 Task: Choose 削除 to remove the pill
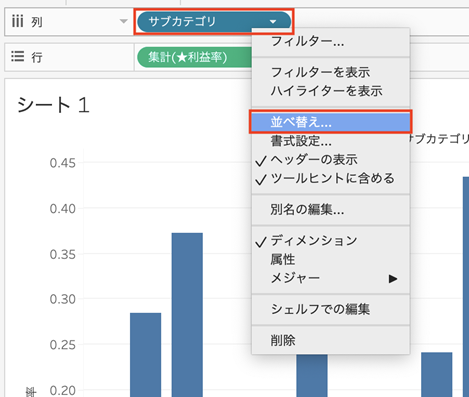pyautogui.click(x=331, y=340)
